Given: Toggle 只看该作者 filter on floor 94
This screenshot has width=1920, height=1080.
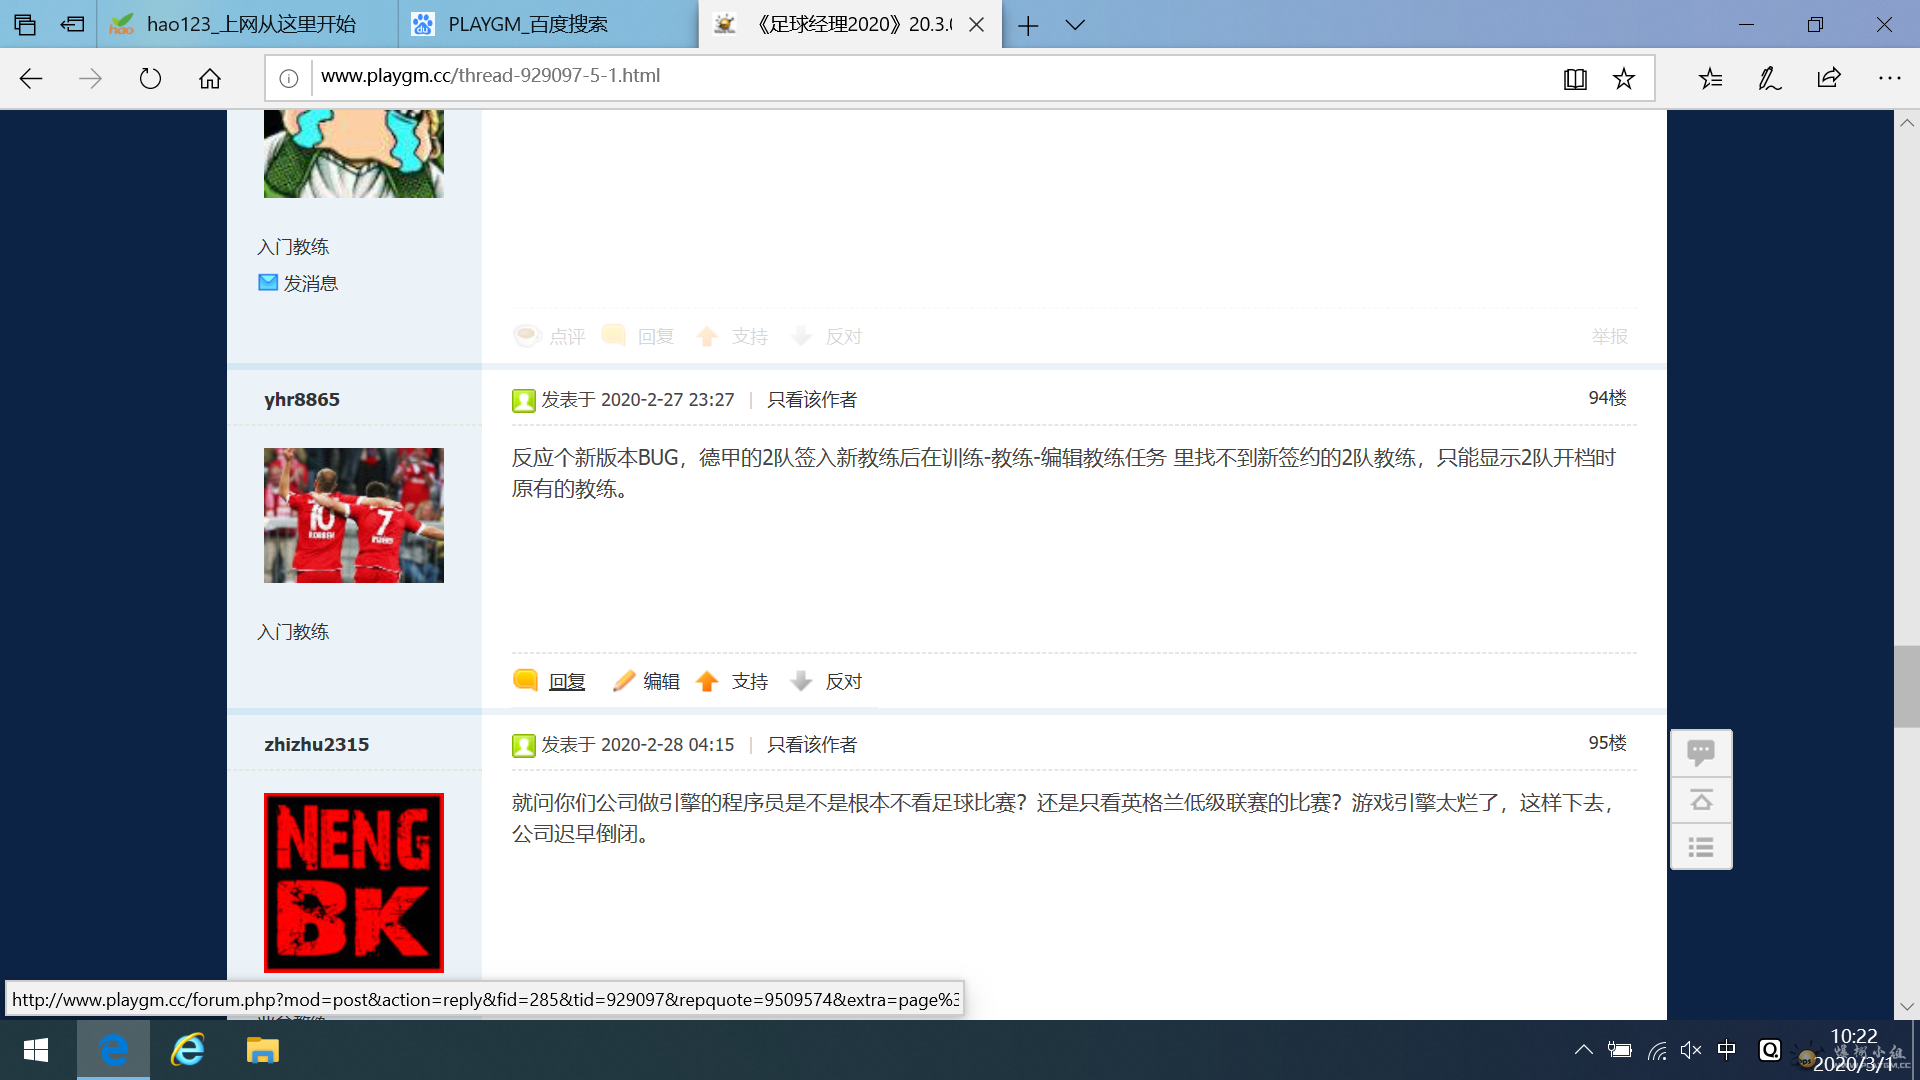Looking at the screenshot, I should pyautogui.click(x=811, y=400).
